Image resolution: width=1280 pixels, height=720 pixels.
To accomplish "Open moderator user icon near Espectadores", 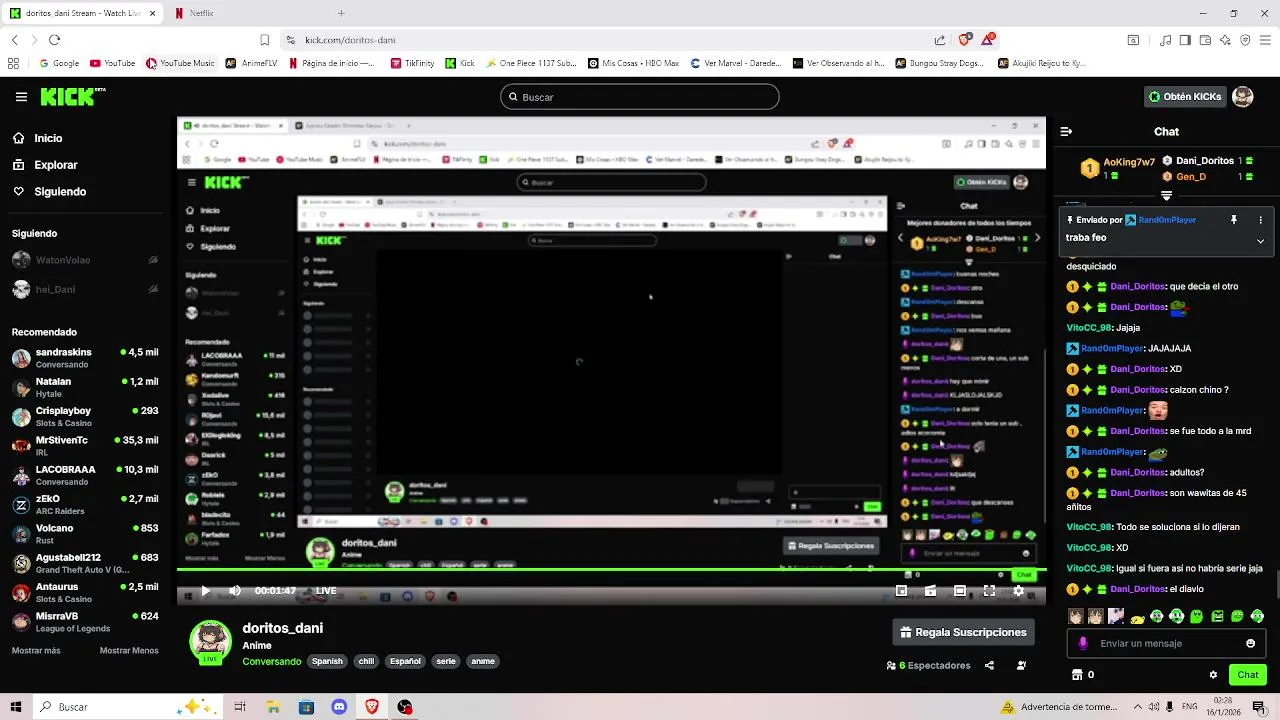I will tap(1021, 666).
